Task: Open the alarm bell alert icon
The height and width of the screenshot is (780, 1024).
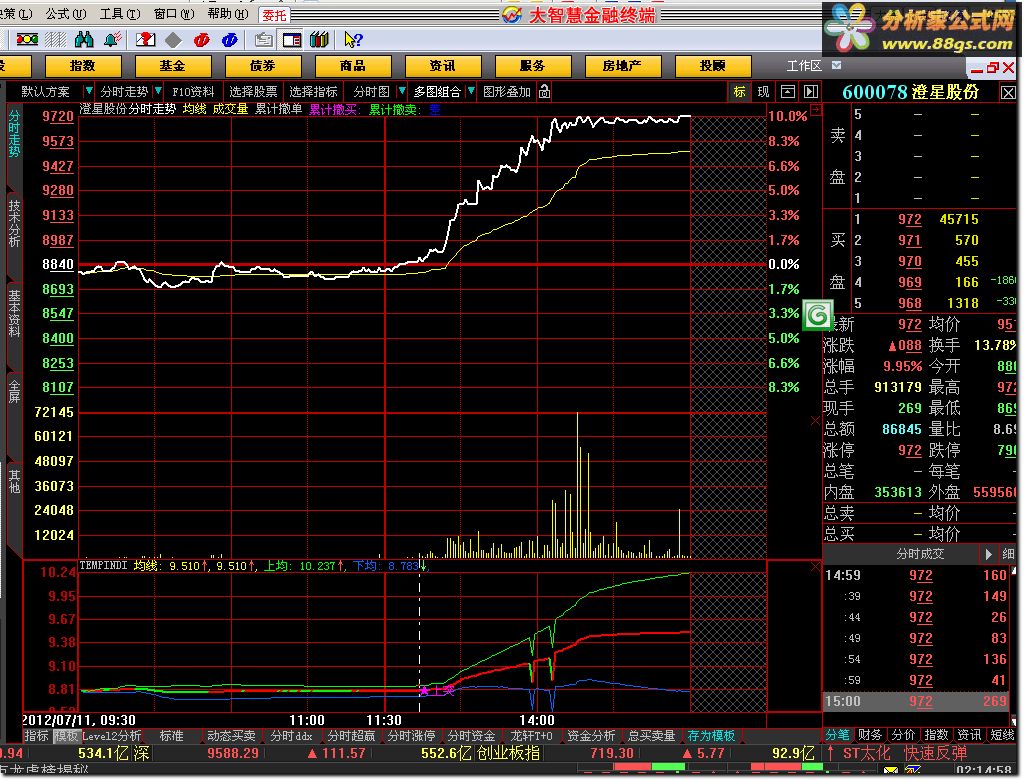Action: [x=112, y=40]
